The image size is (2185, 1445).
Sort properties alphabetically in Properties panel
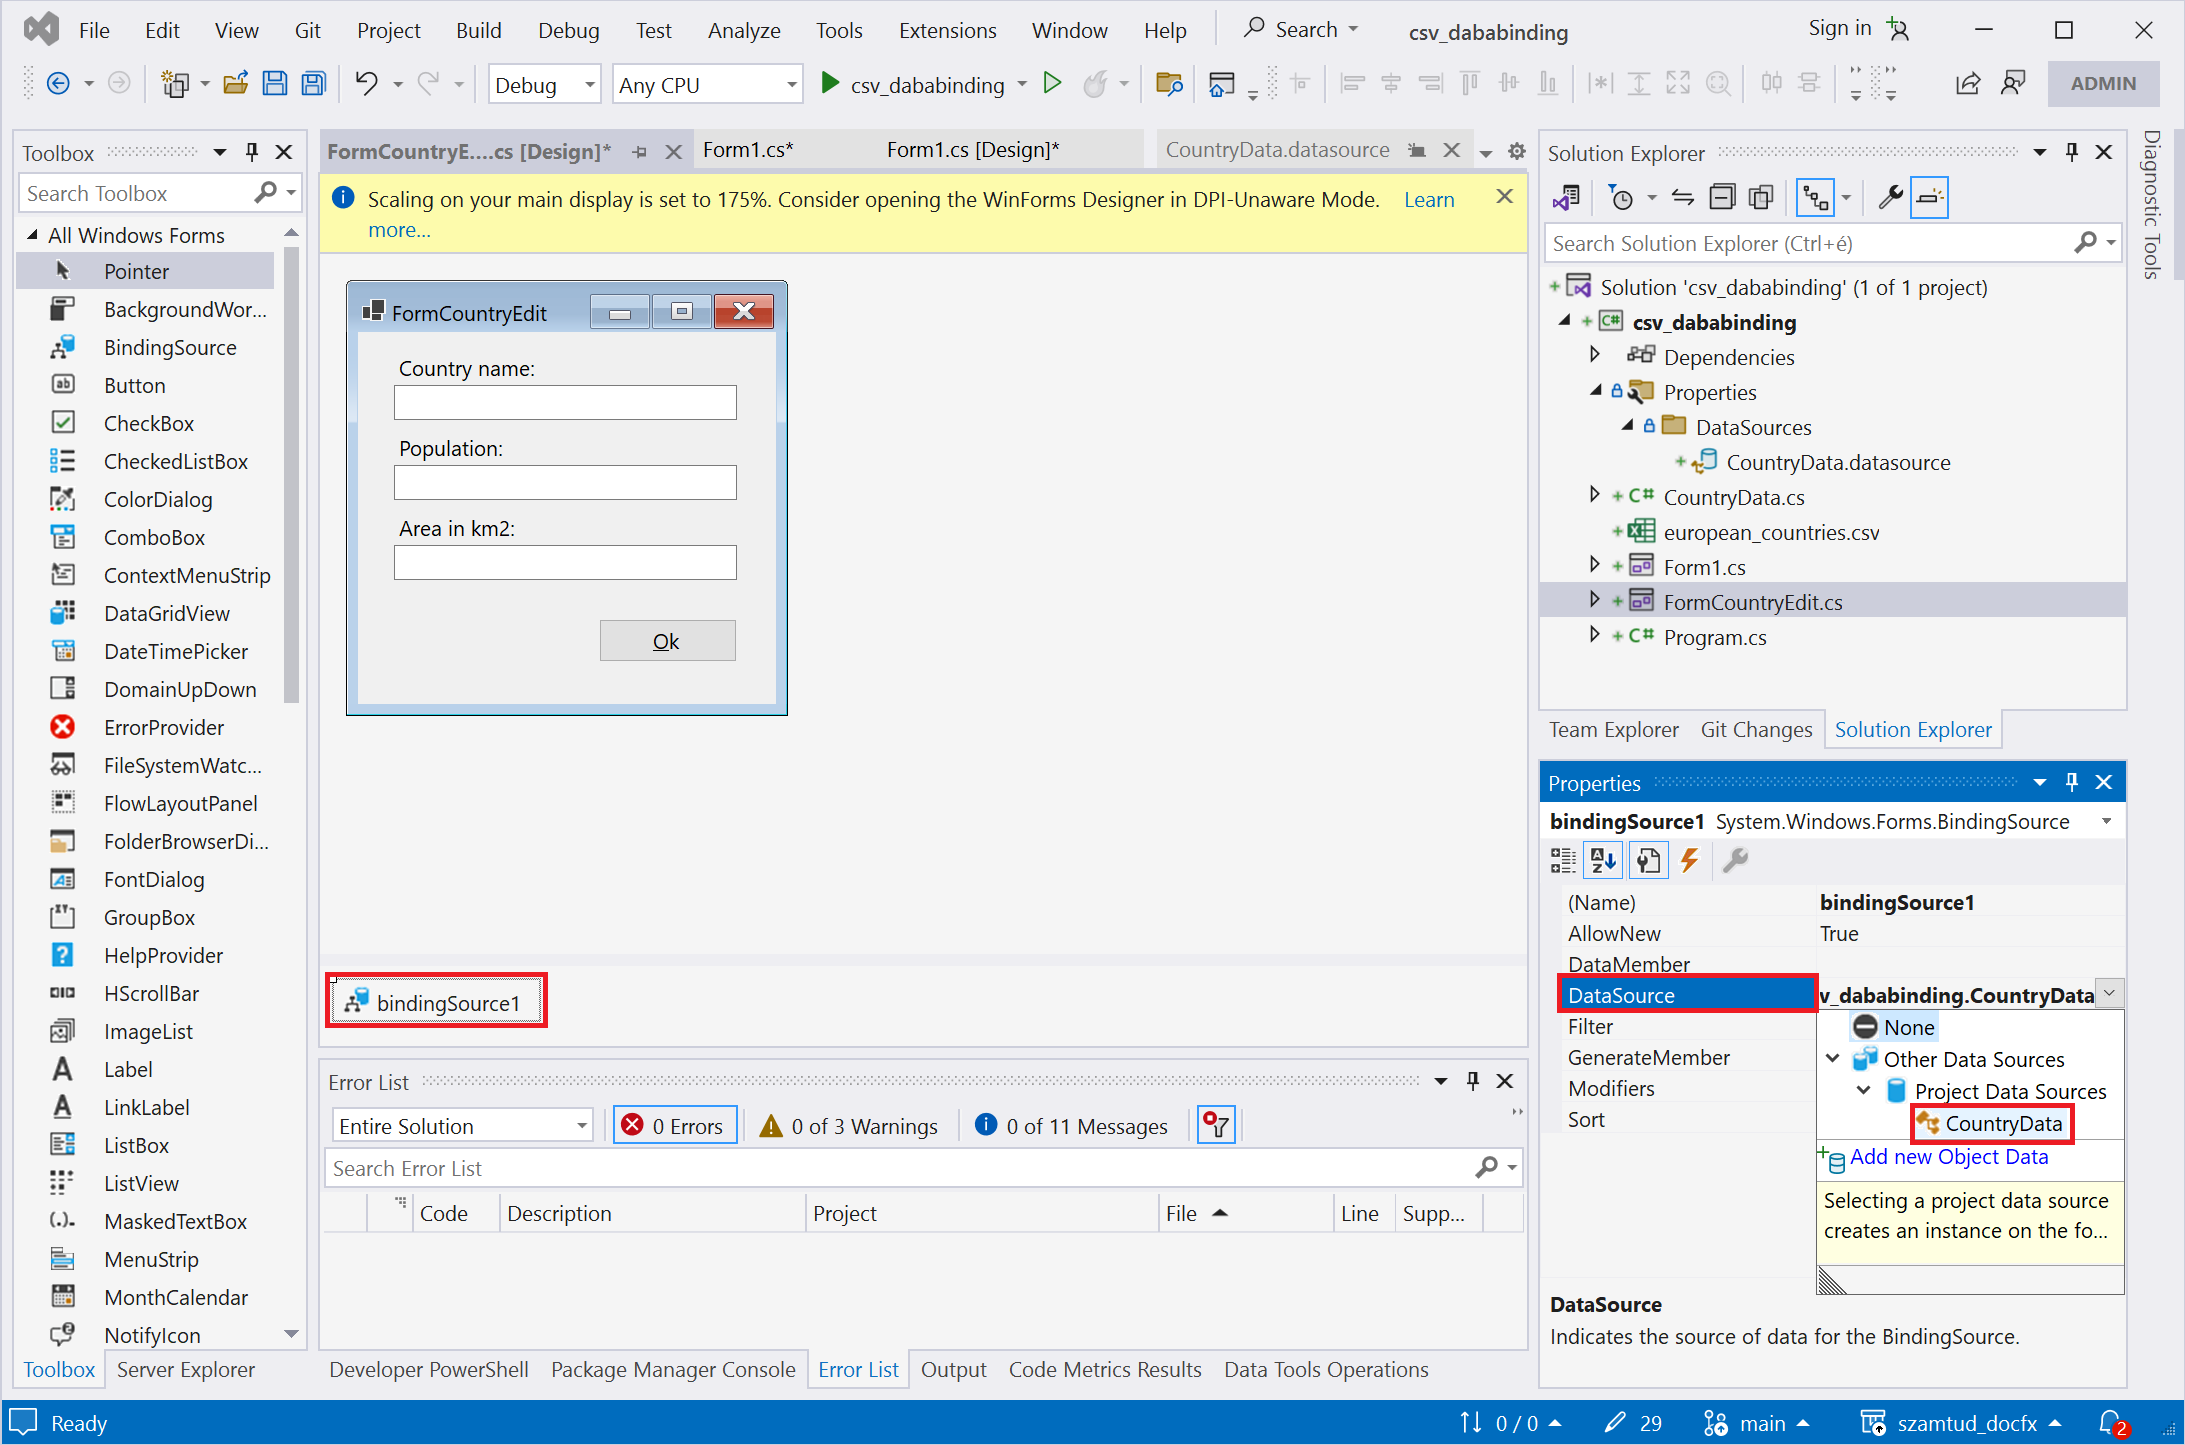pos(1604,860)
